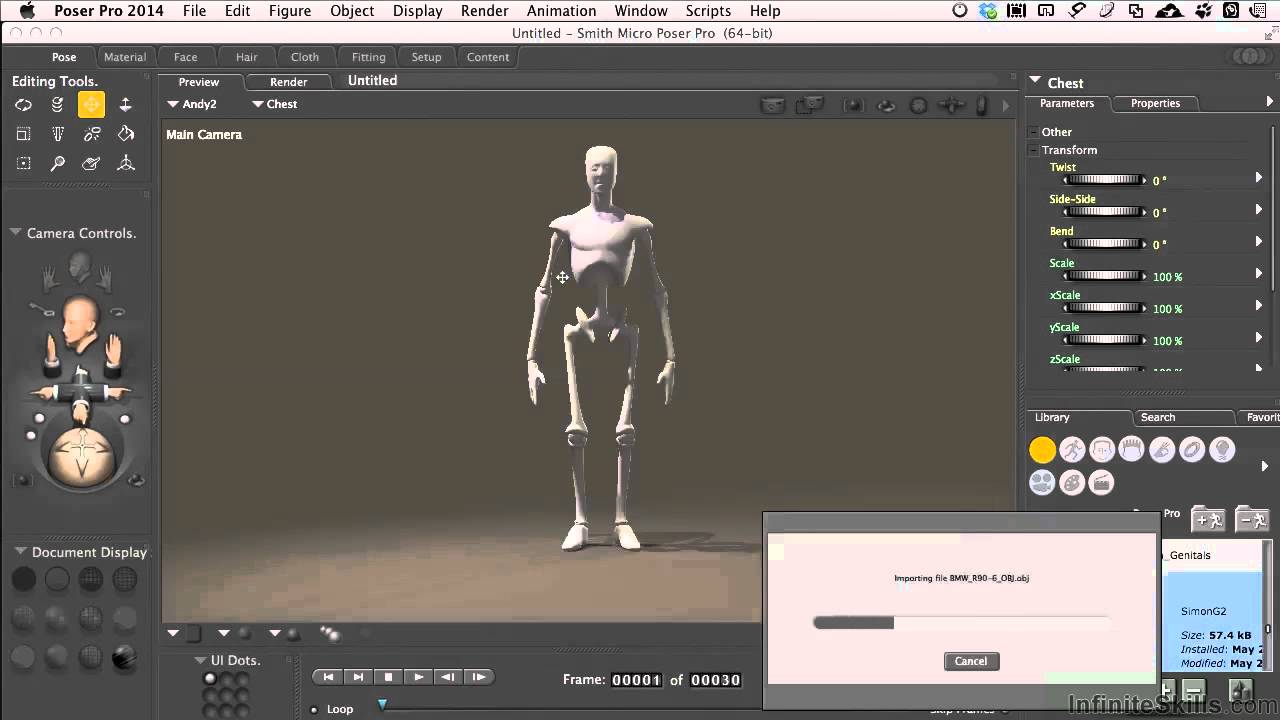1280x720 pixels.
Task: Switch to the Material room tab
Action: (x=125, y=57)
